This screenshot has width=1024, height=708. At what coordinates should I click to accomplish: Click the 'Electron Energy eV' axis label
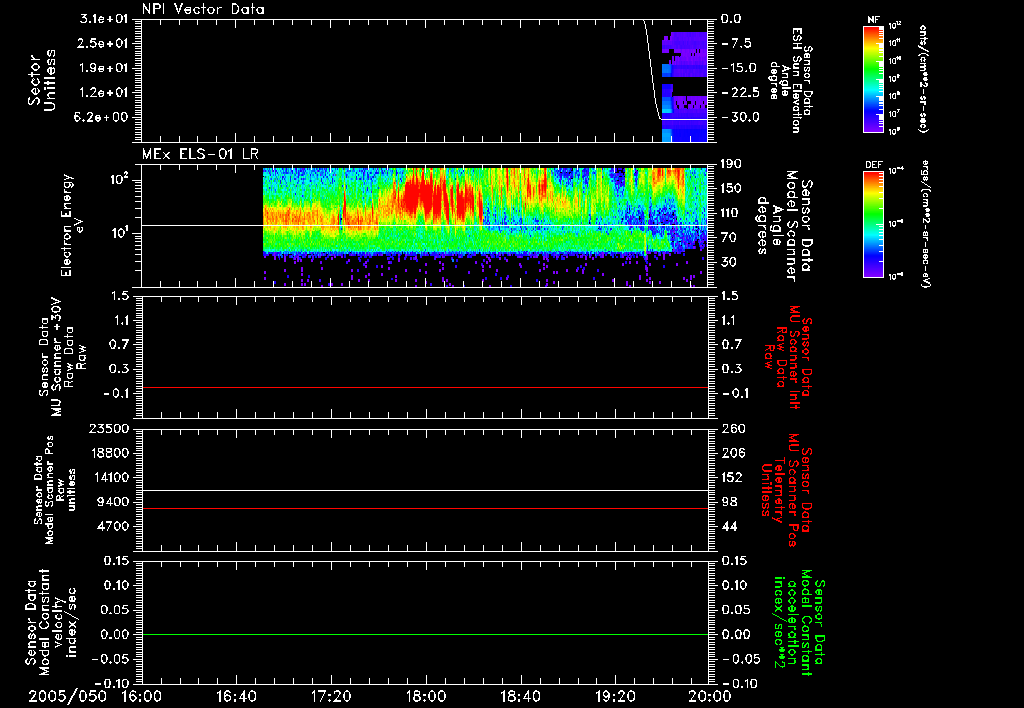tap(71, 225)
